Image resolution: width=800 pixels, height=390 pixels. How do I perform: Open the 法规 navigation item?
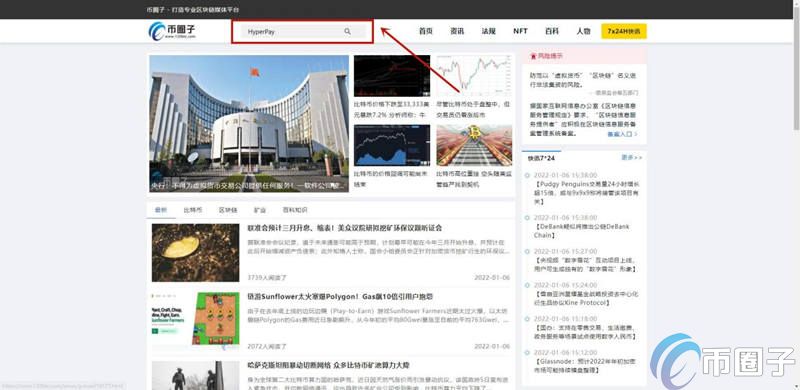tap(488, 31)
